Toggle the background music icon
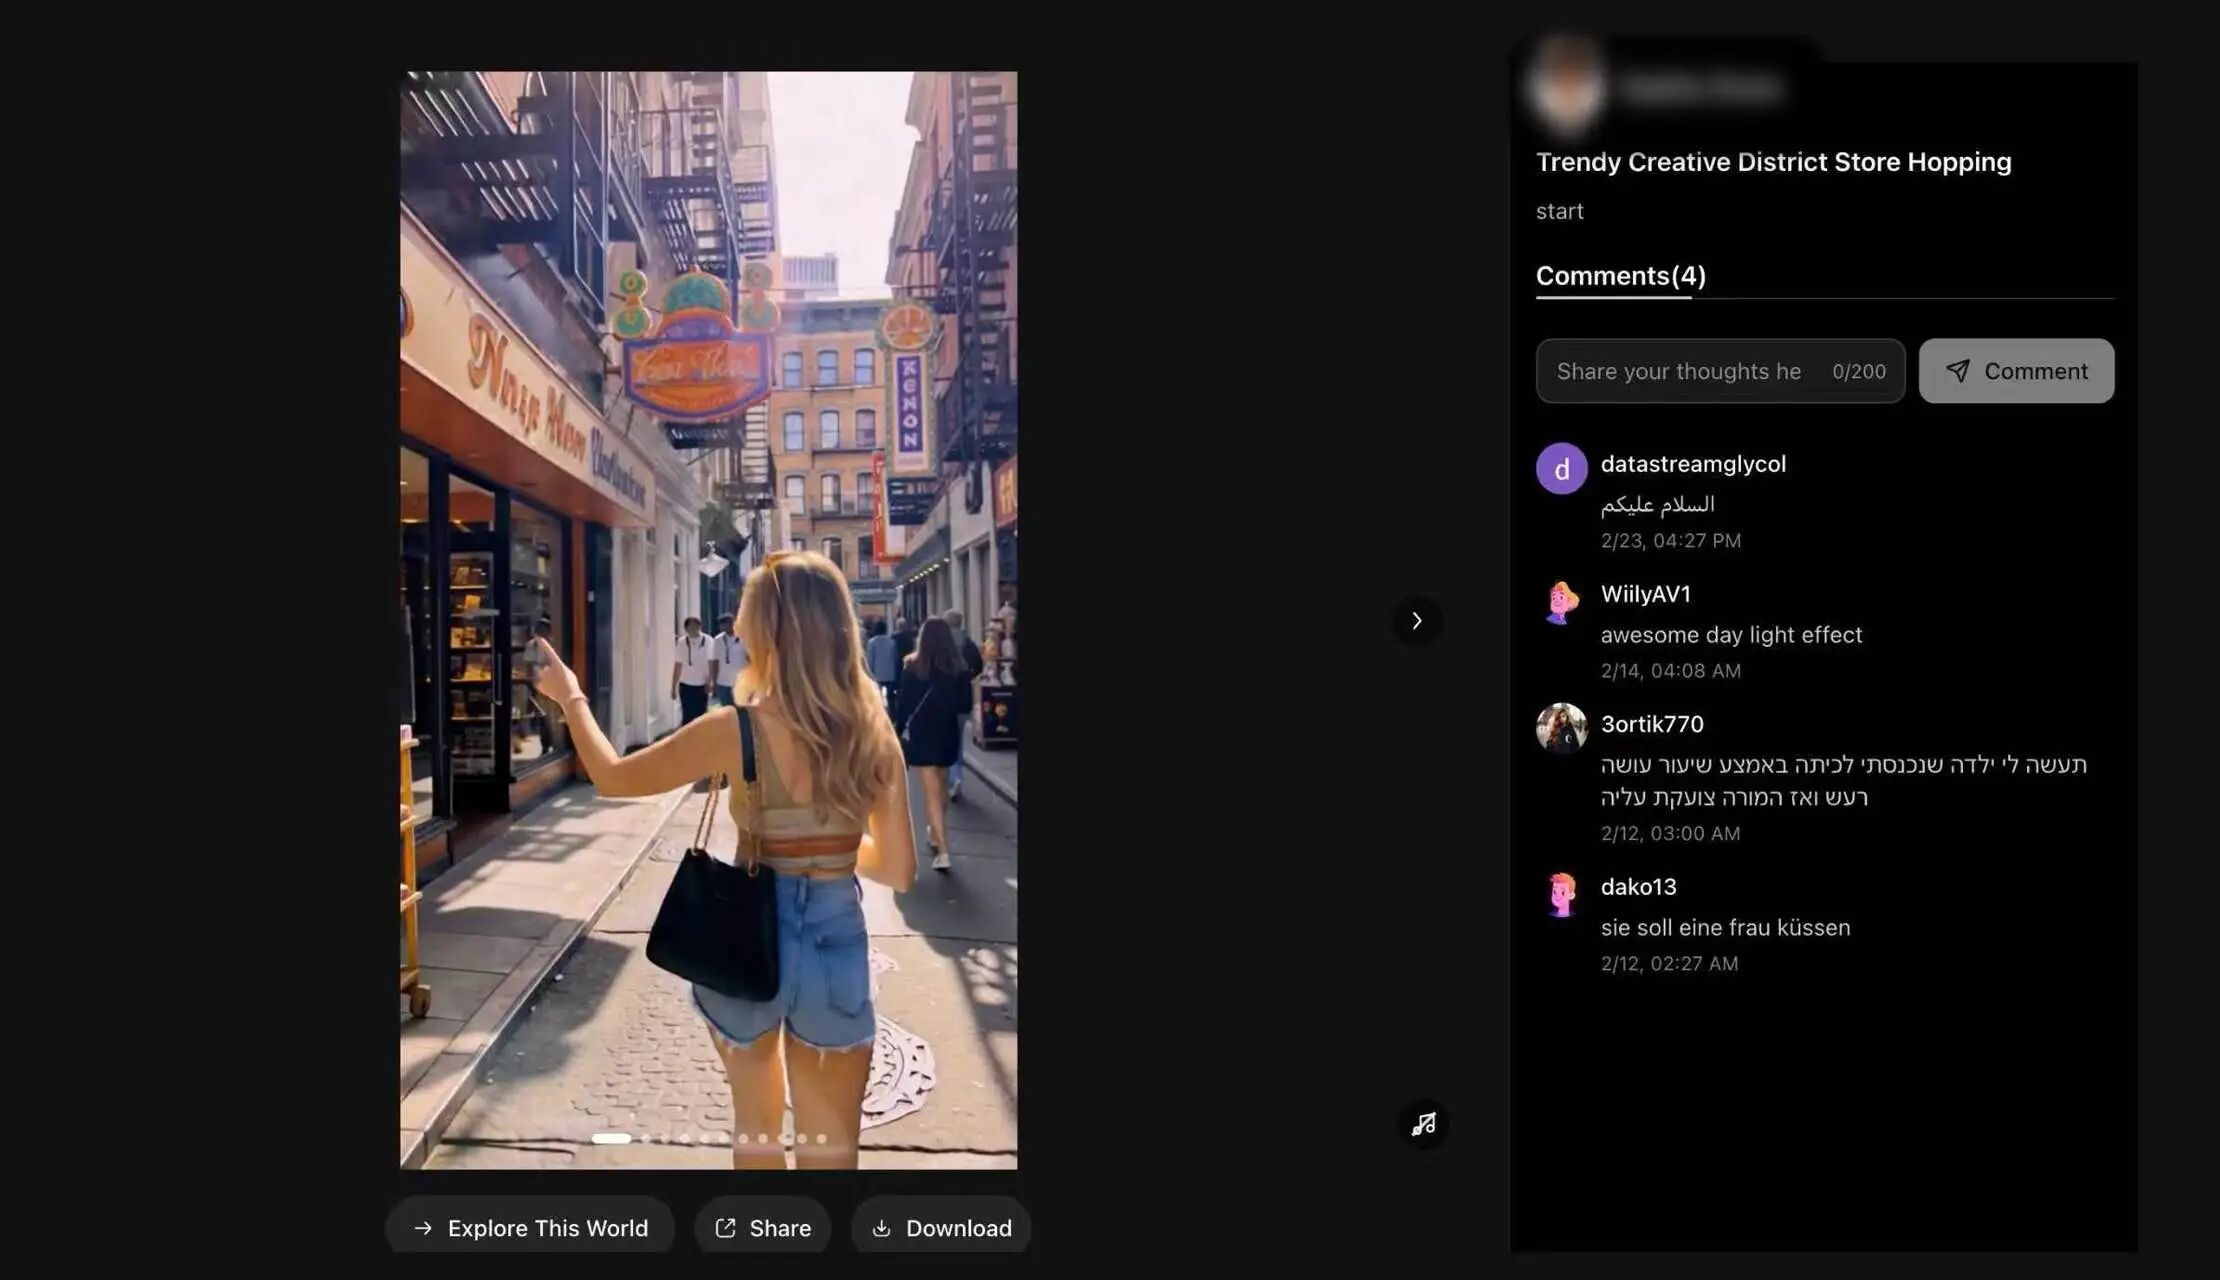This screenshot has height=1280, width=2220. 1423,1124
